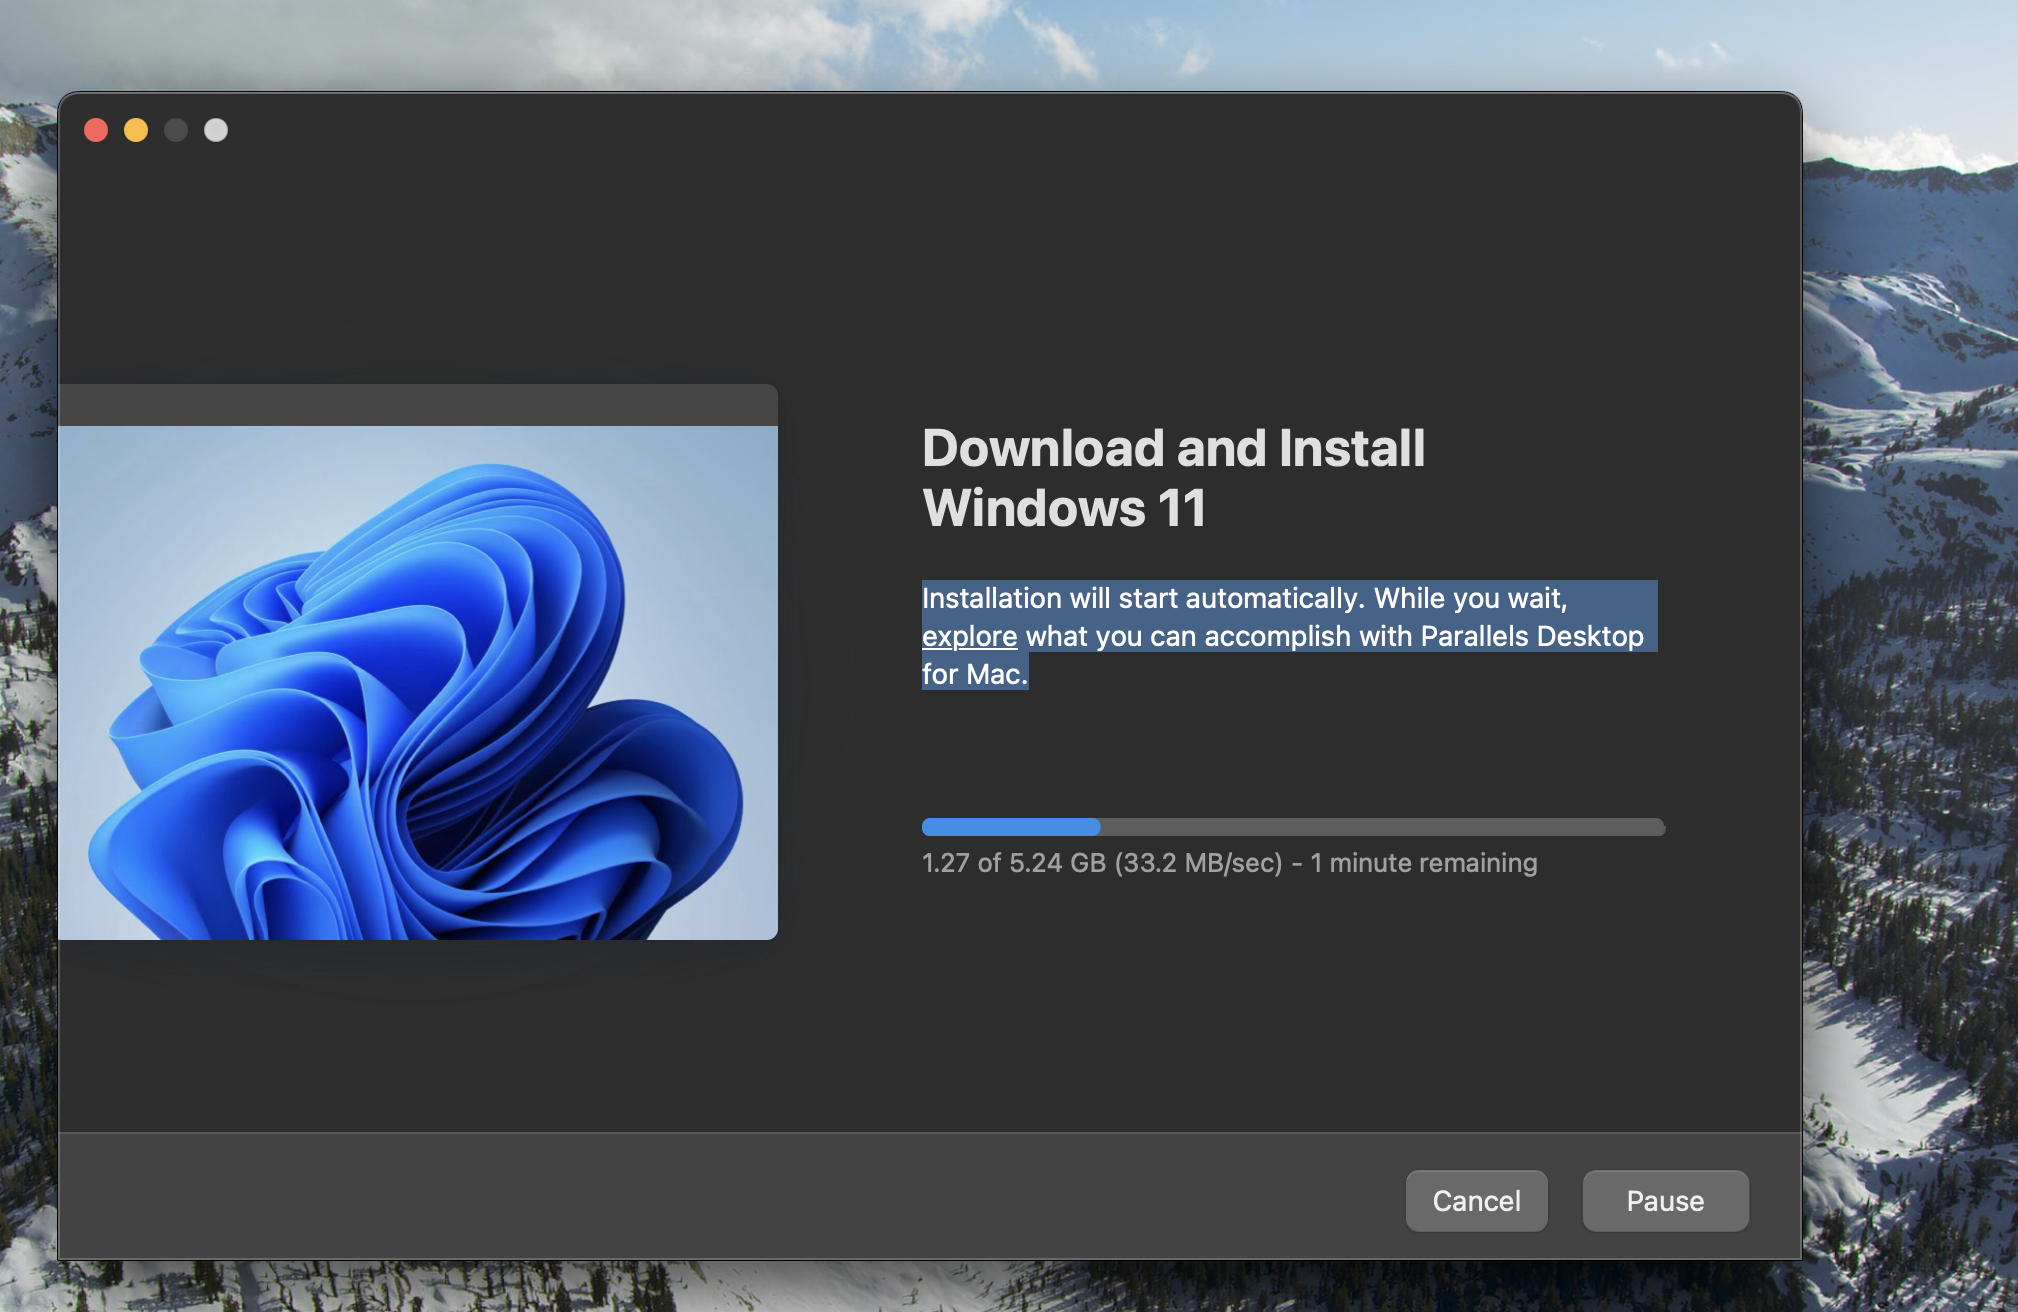2018x1312 pixels.
Task: Pause the Windows 11 download
Action: coord(1665,1200)
